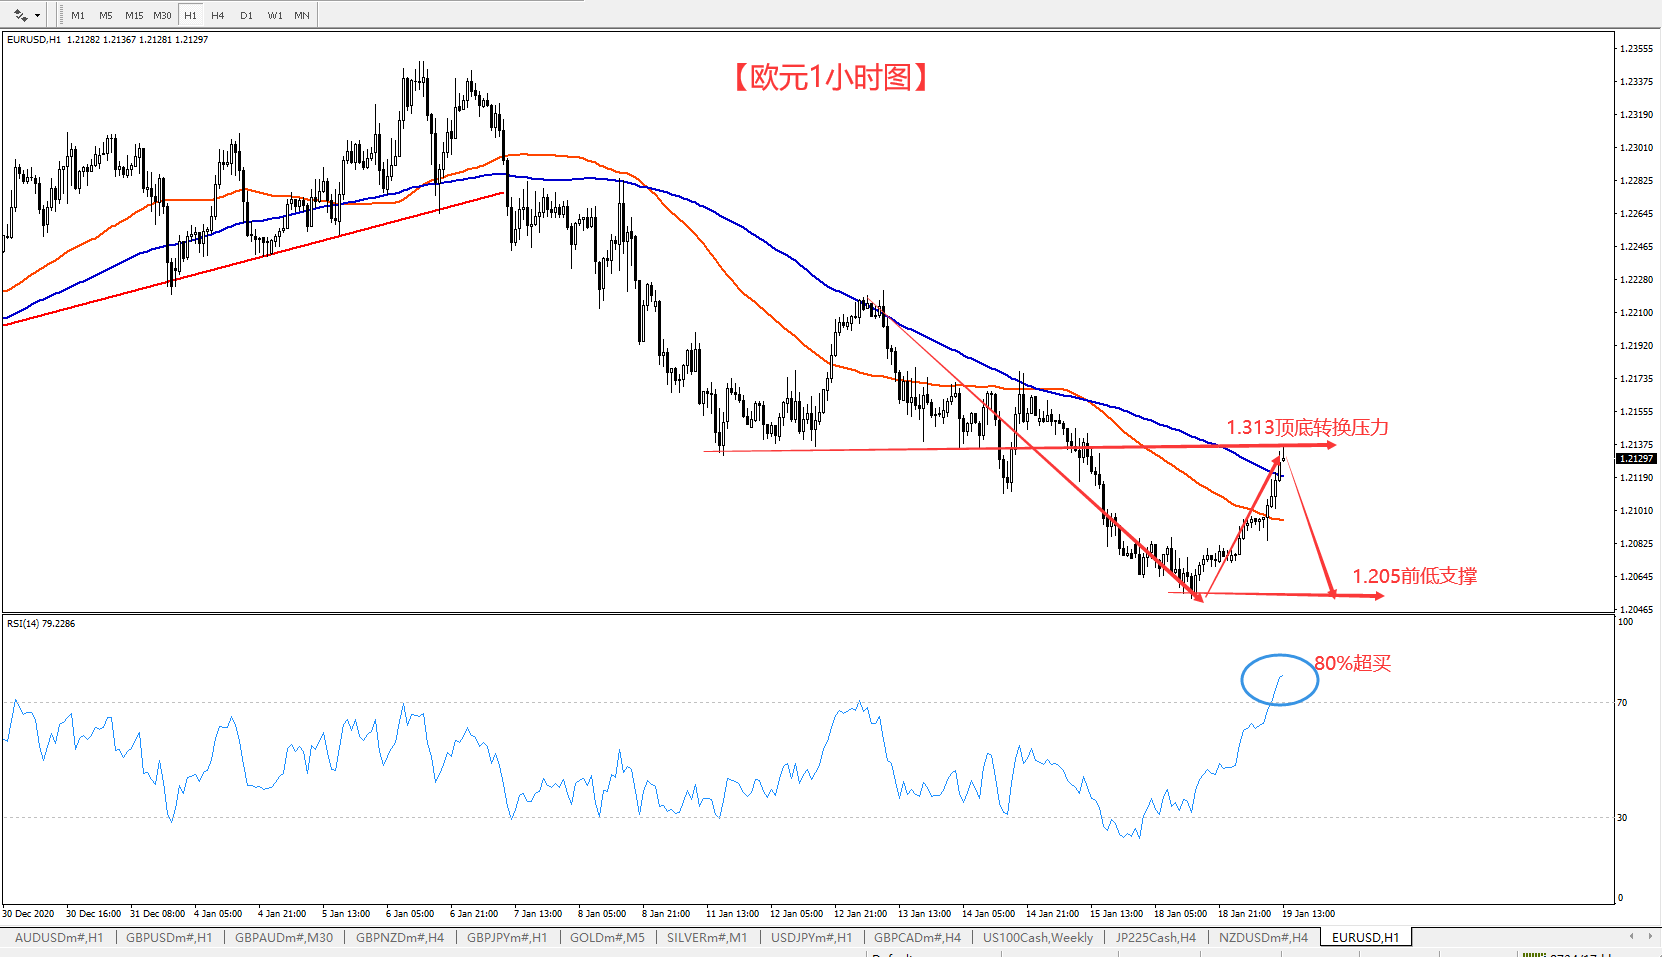The image size is (1662, 957).
Task: Change chart to D1 daily timeframe
Action: point(246,15)
